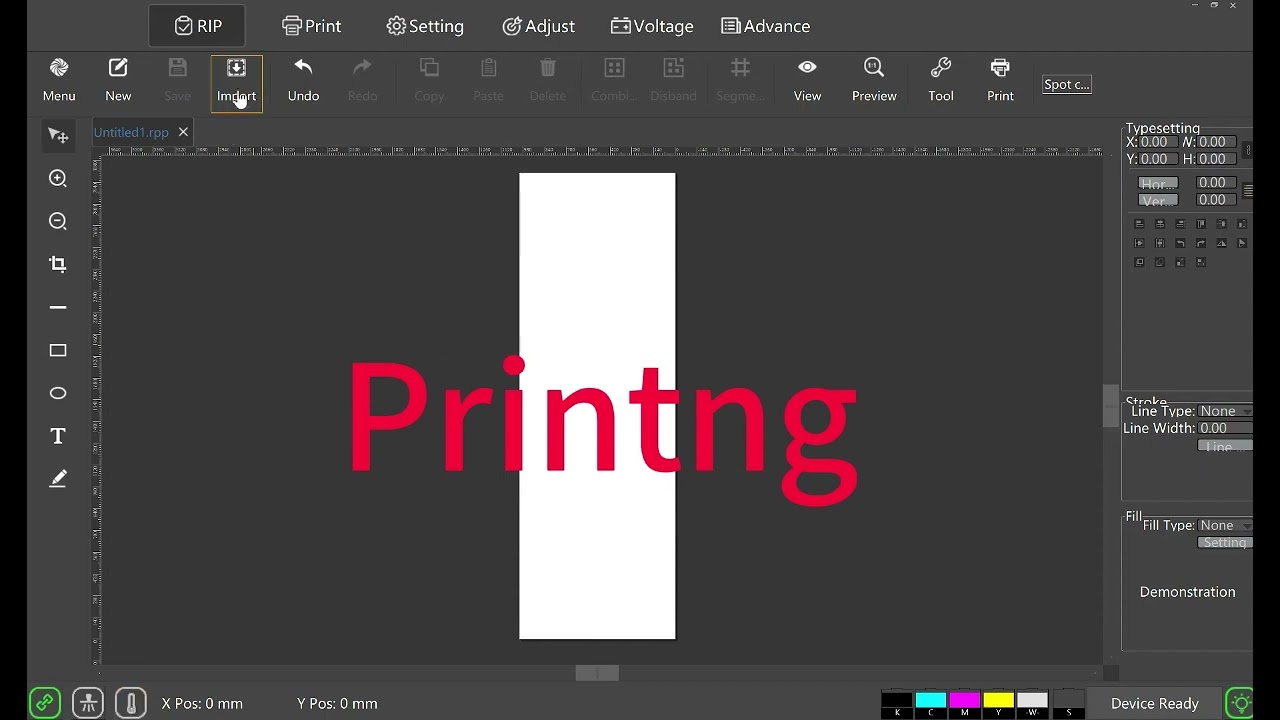
Task: Click the Demonstration label
Action: point(1187,592)
